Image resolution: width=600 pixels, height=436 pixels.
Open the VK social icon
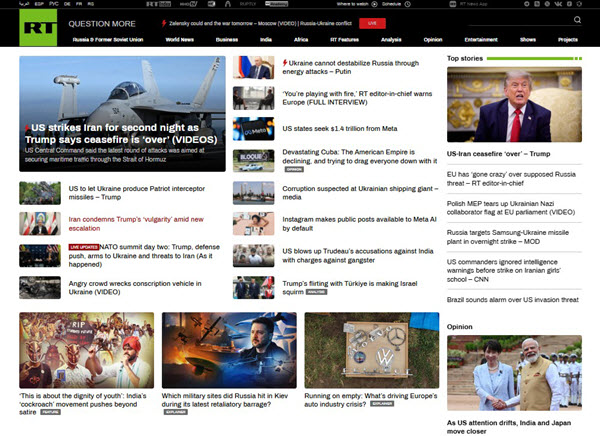tap(558, 4)
